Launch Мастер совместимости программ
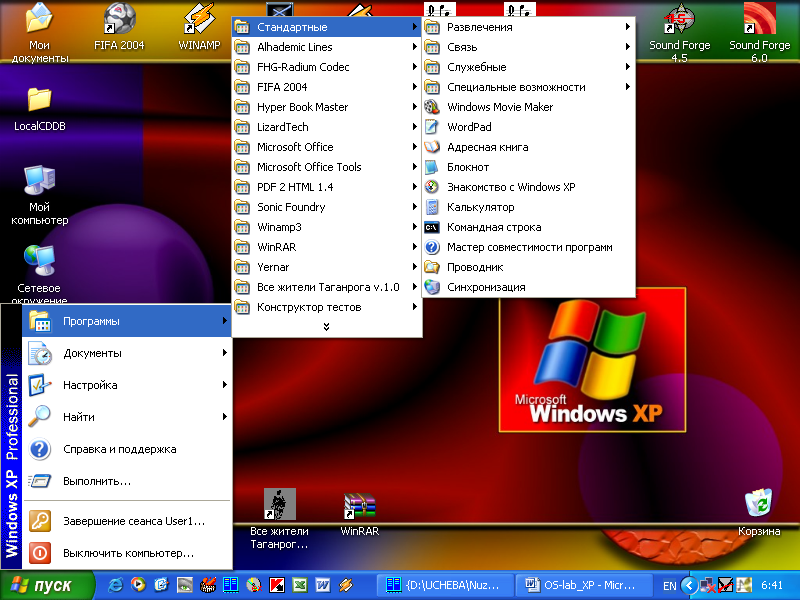Viewport: 800px width, 600px height. [529, 247]
